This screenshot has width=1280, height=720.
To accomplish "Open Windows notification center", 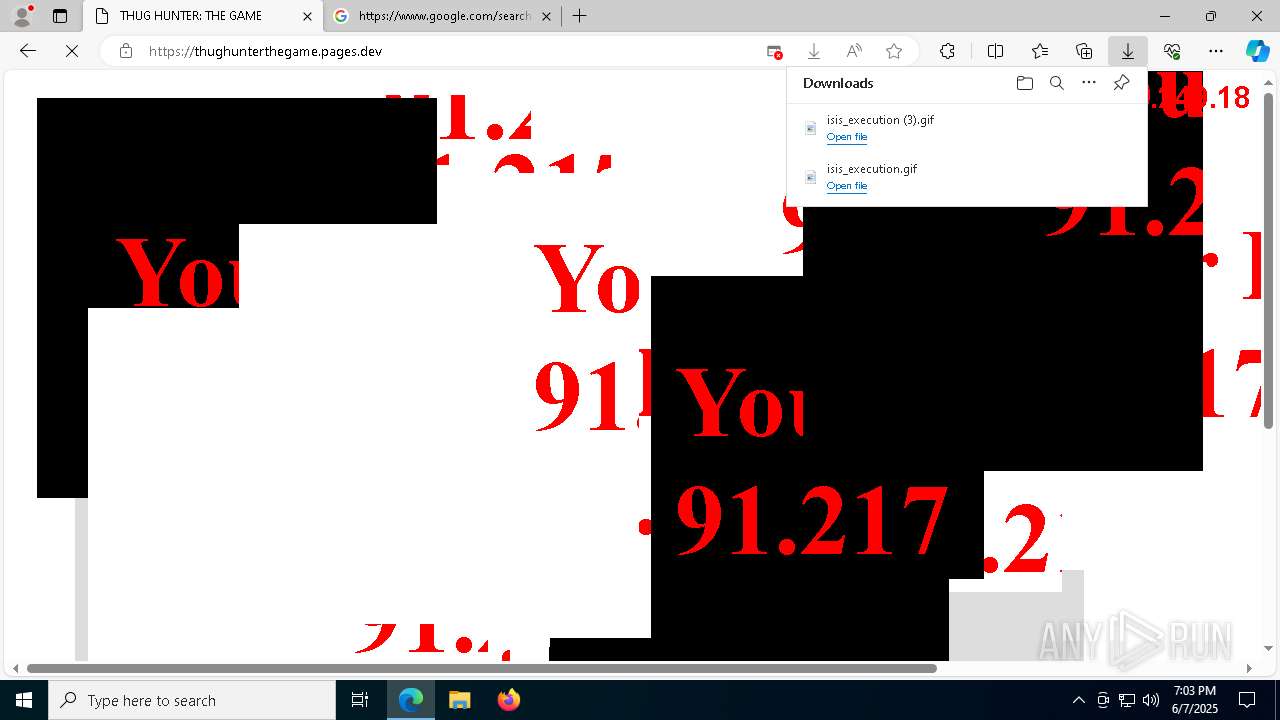I will pos(1247,700).
